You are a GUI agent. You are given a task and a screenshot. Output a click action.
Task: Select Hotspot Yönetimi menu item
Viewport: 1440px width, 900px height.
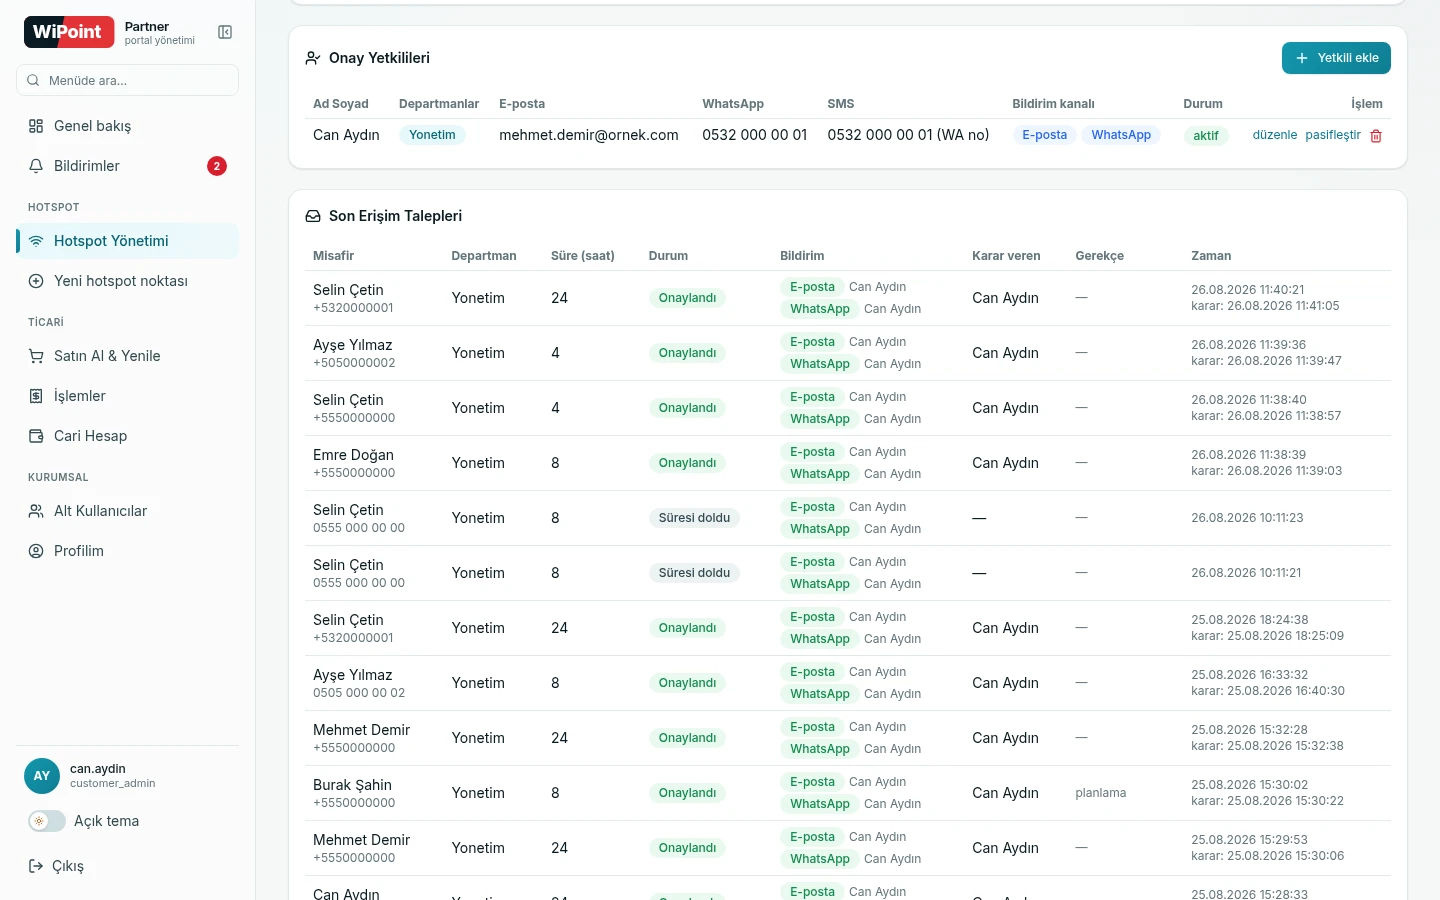[x=127, y=241]
